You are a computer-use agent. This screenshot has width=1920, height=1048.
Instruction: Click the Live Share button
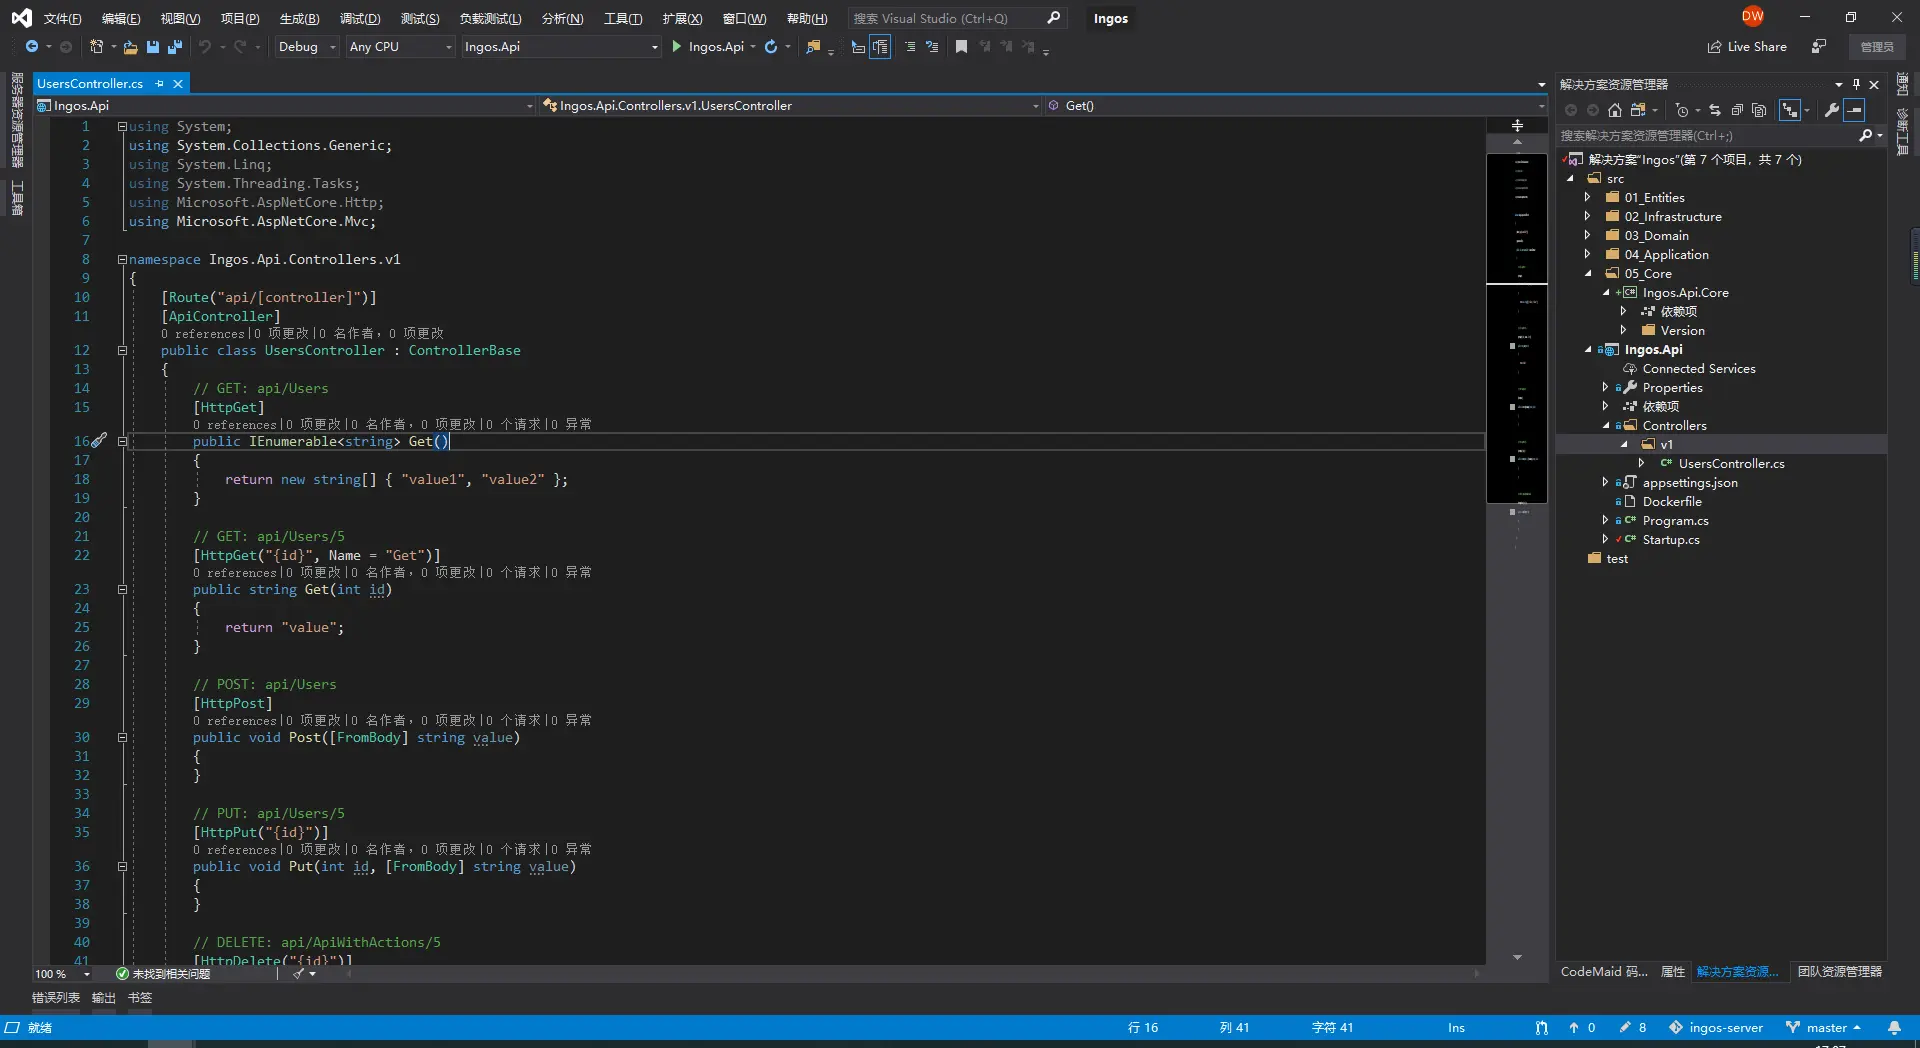click(1747, 47)
